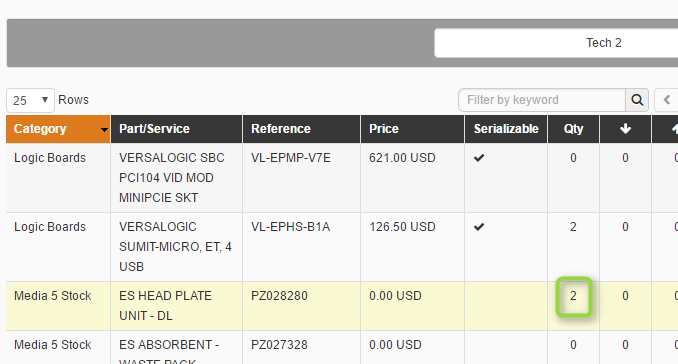Click Category column sort arrow

click(x=104, y=130)
